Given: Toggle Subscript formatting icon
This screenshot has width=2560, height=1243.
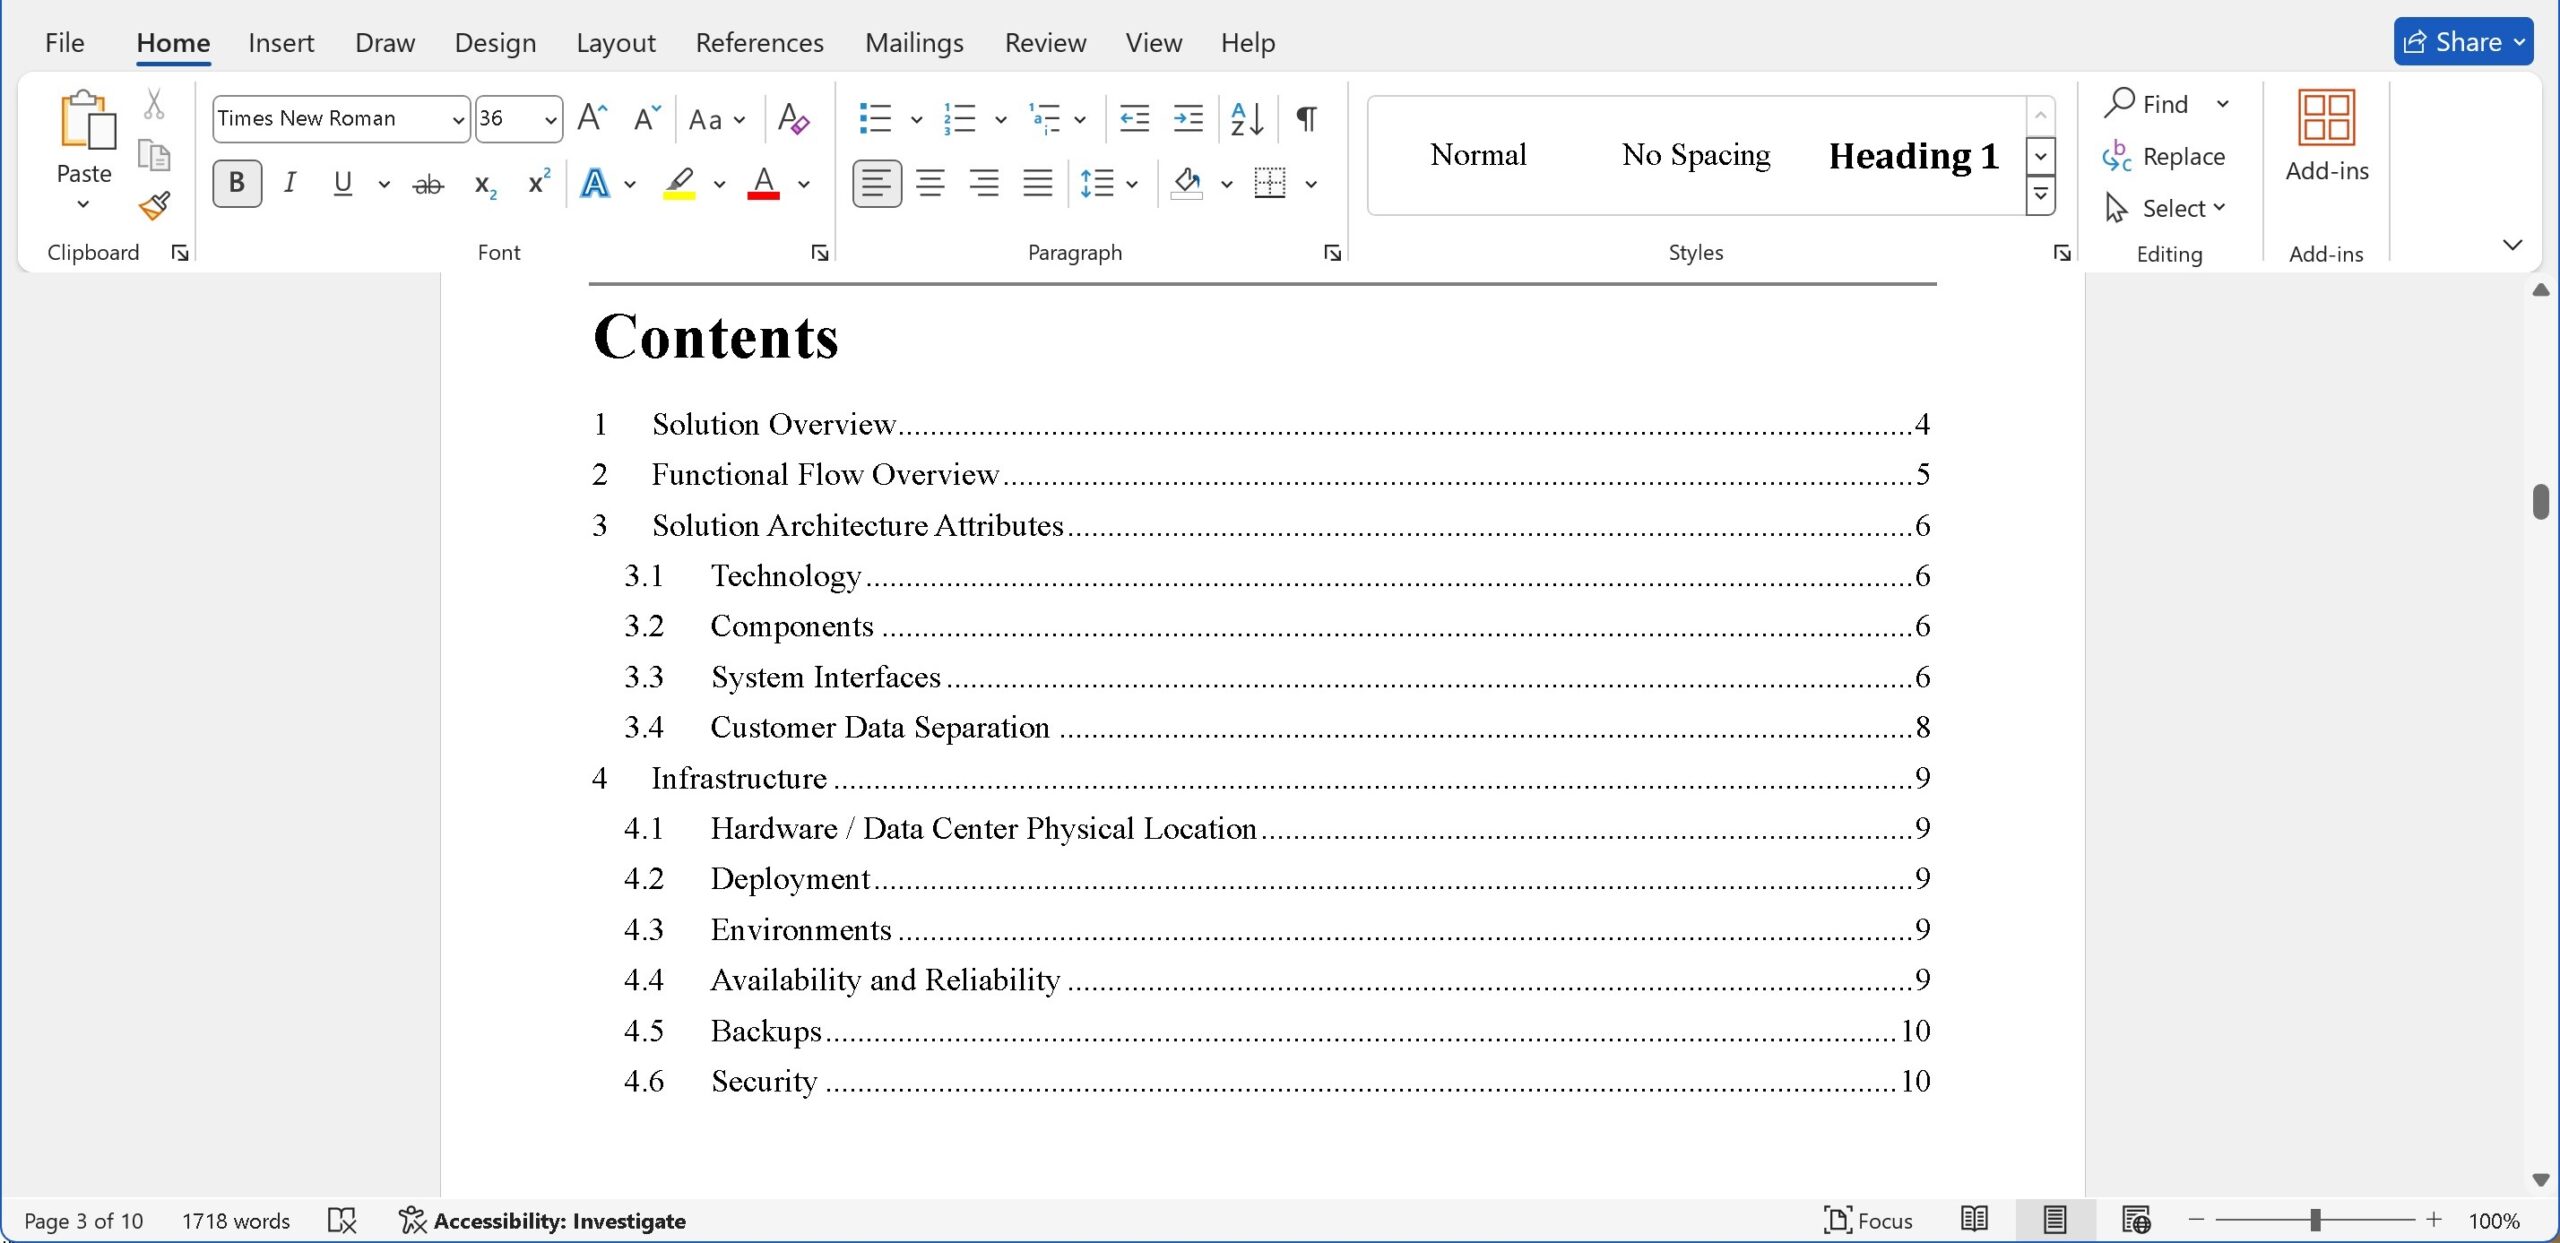Looking at the screenshot, I should [x=483, y=181].
